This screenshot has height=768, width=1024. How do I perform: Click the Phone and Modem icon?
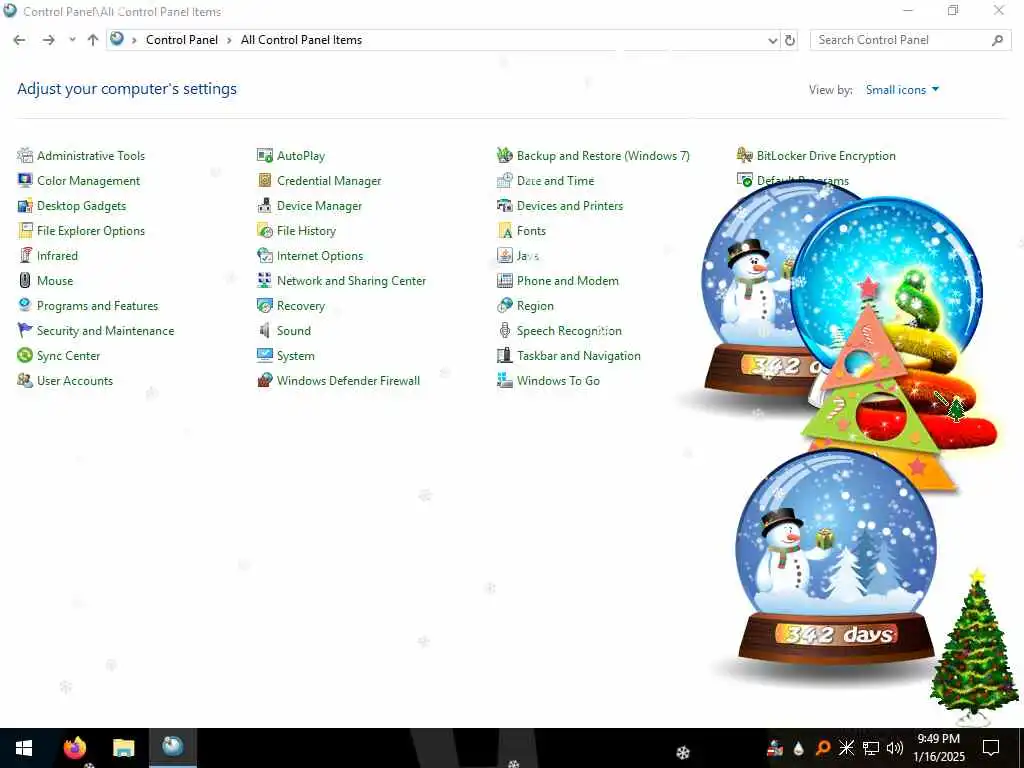[504, 281]
